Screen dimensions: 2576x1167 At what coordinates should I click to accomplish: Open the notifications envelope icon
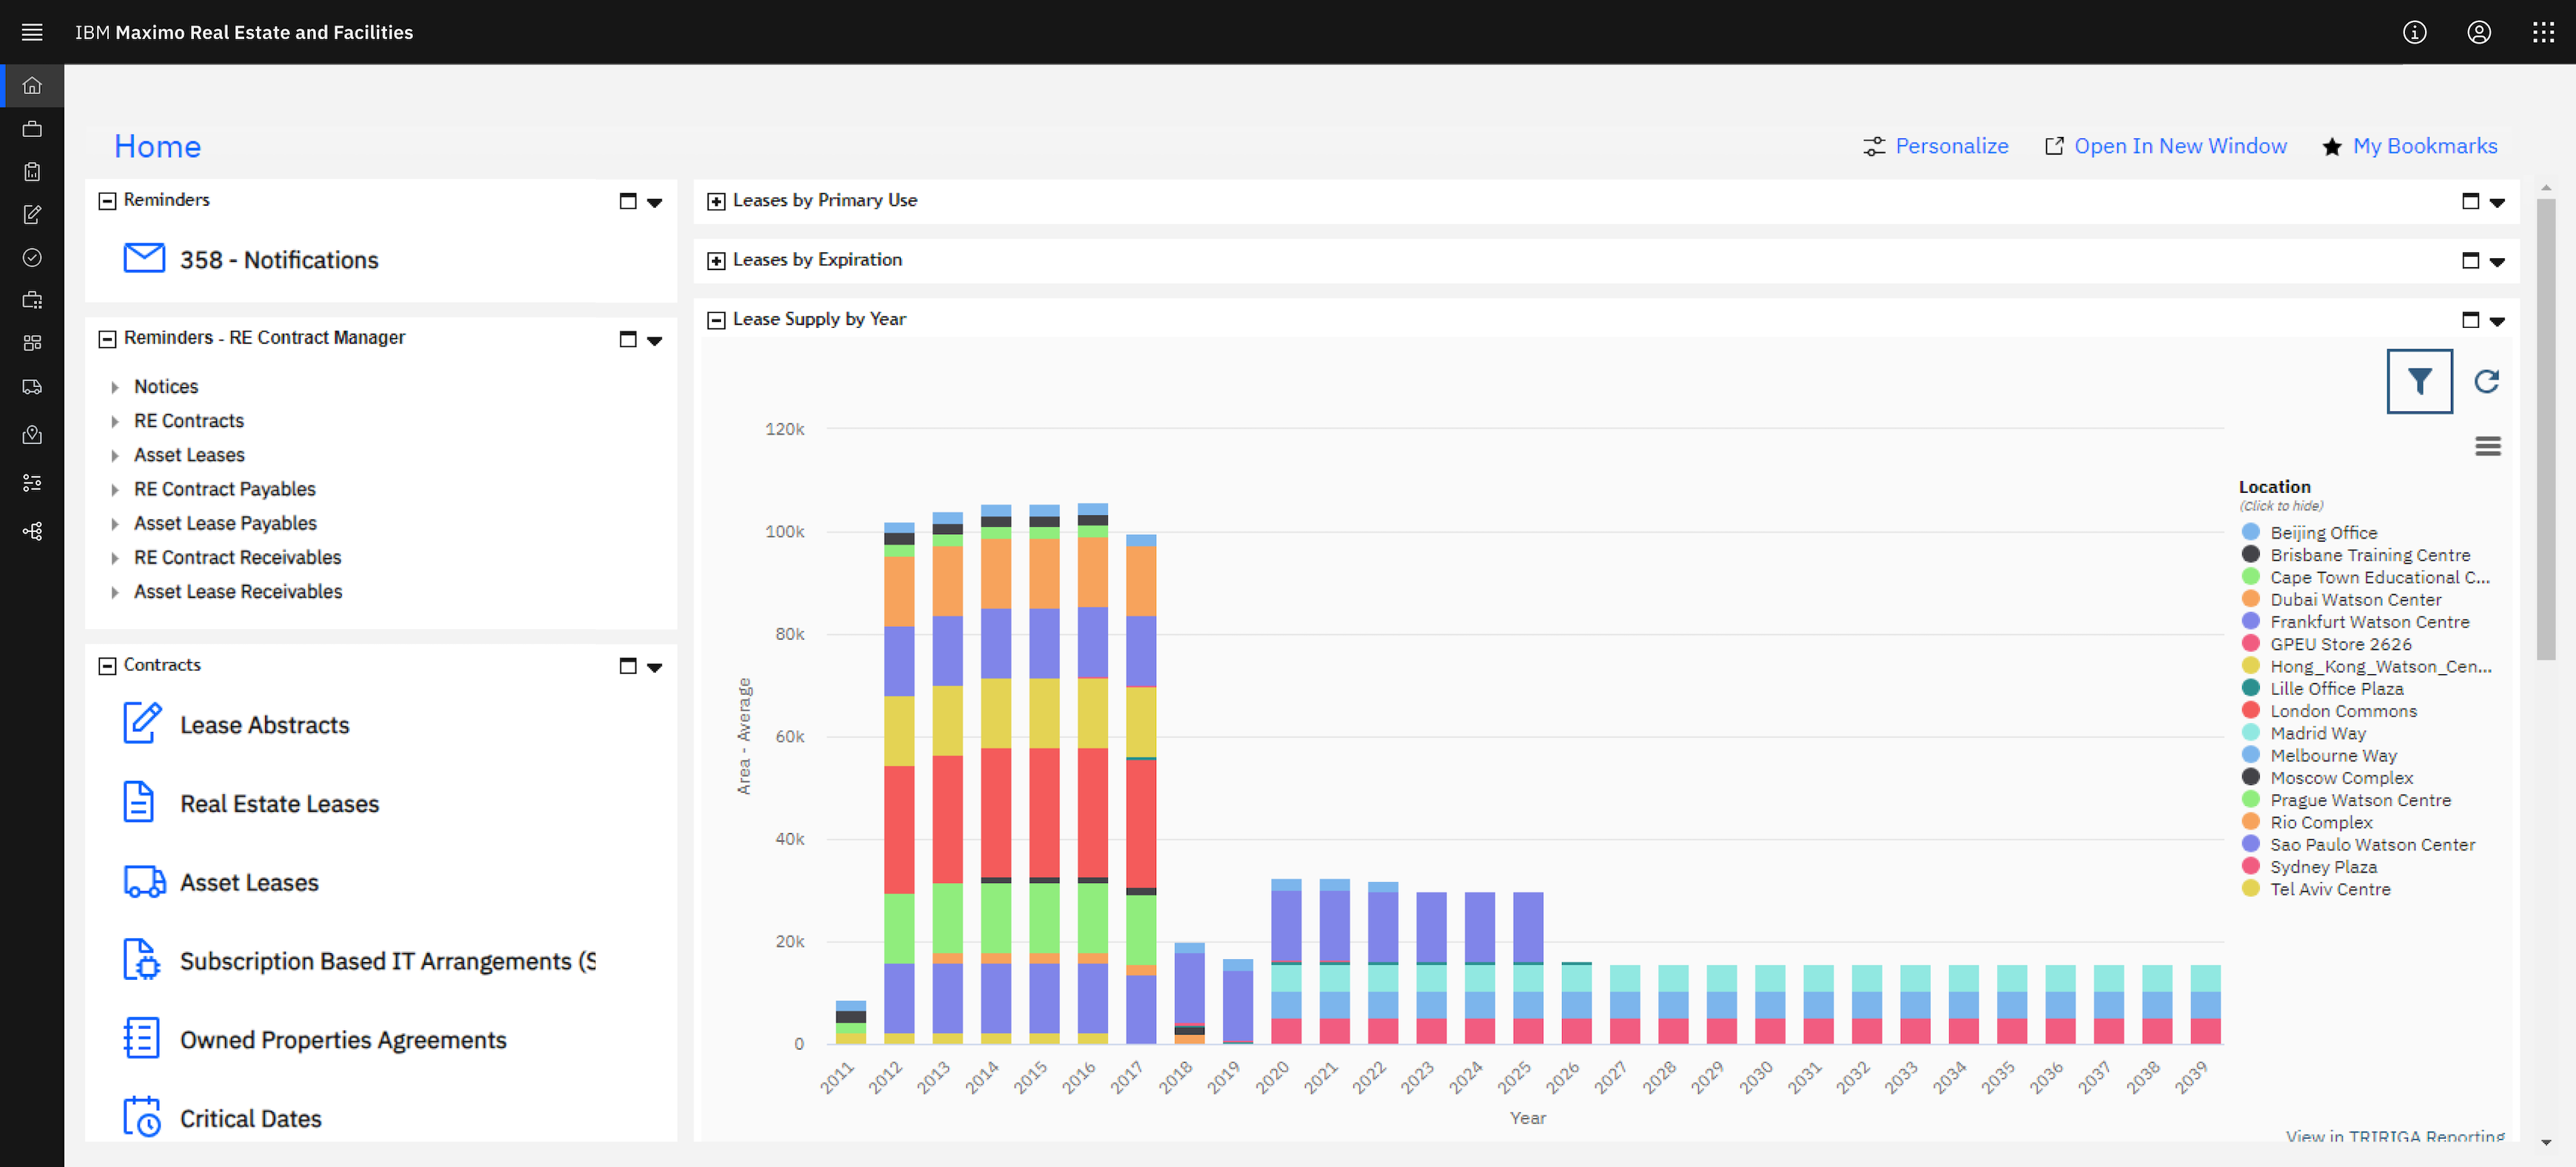pyautogui.click(x=144, y=259)
